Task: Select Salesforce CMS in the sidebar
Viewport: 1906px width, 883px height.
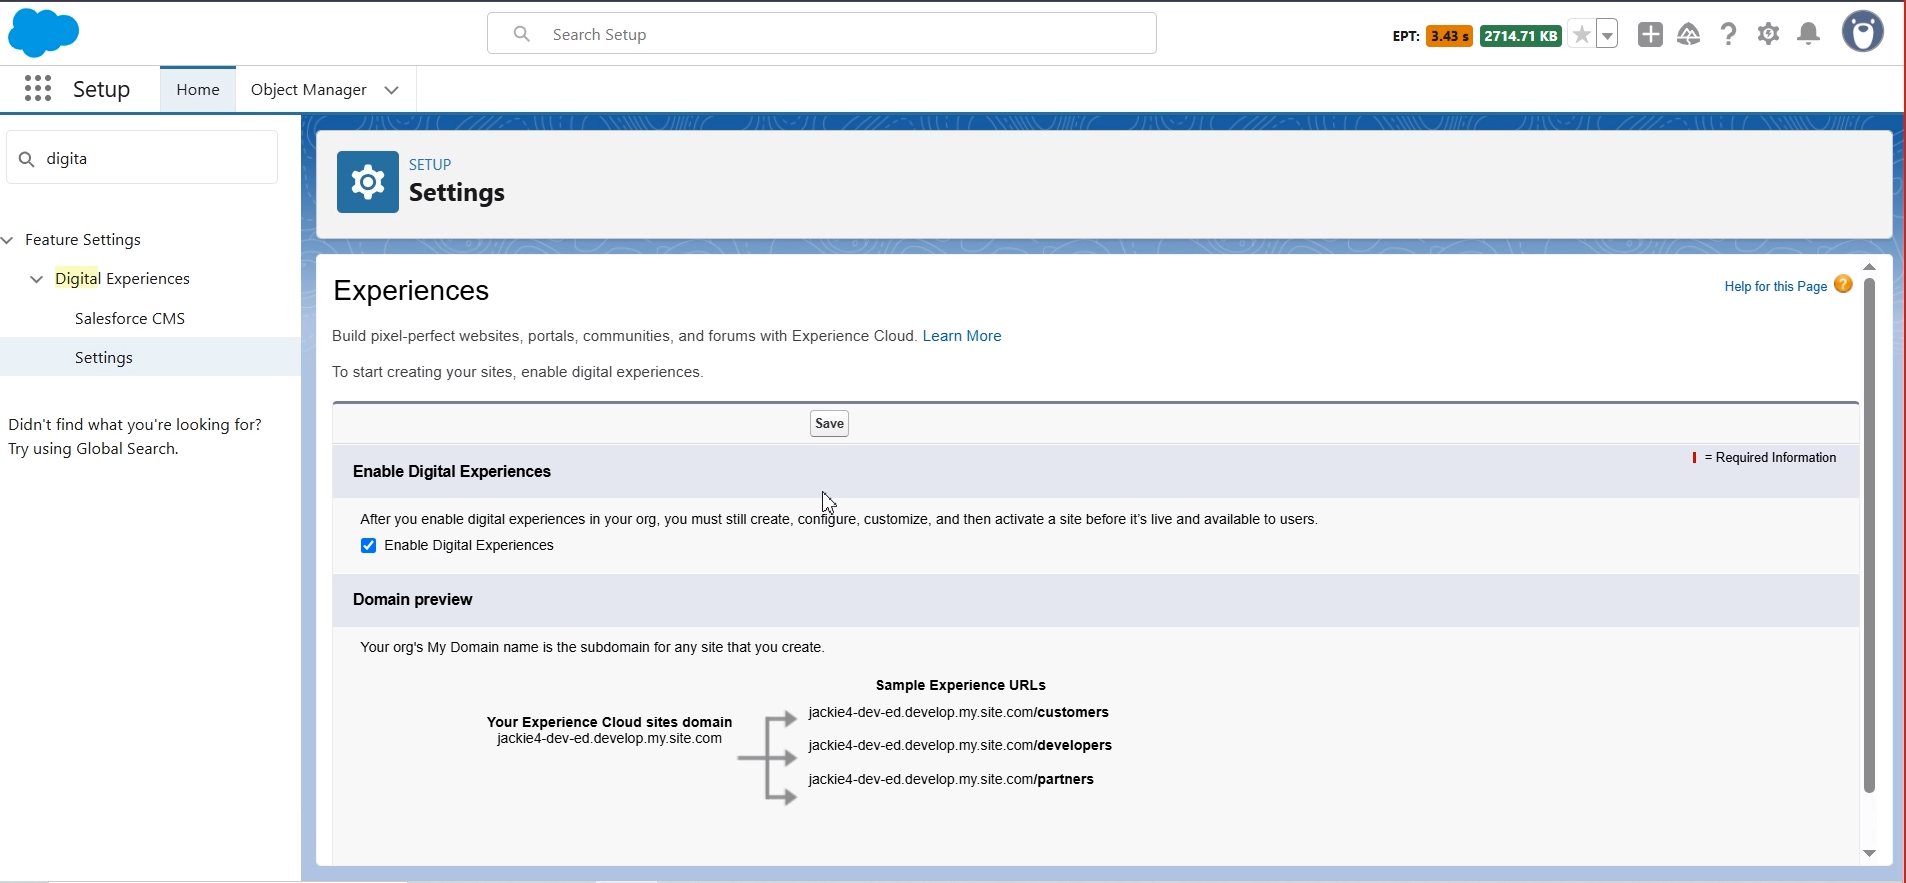Action: point(130,318)
